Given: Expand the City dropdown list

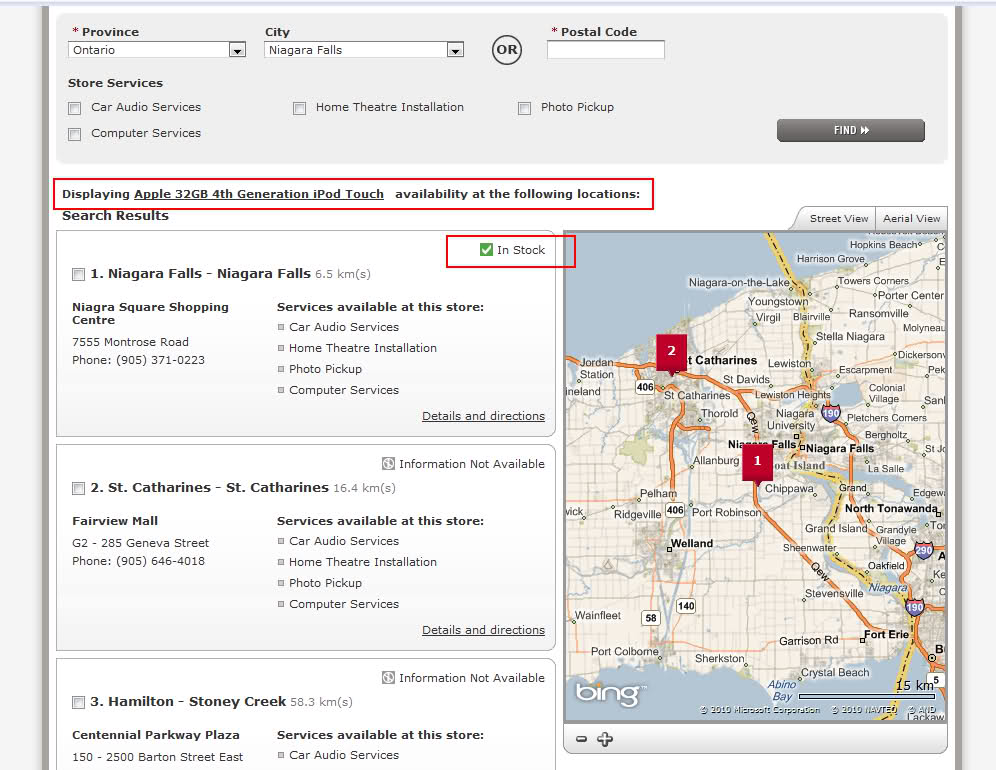Looking at the screenshot, I should [x=455, y=50].
